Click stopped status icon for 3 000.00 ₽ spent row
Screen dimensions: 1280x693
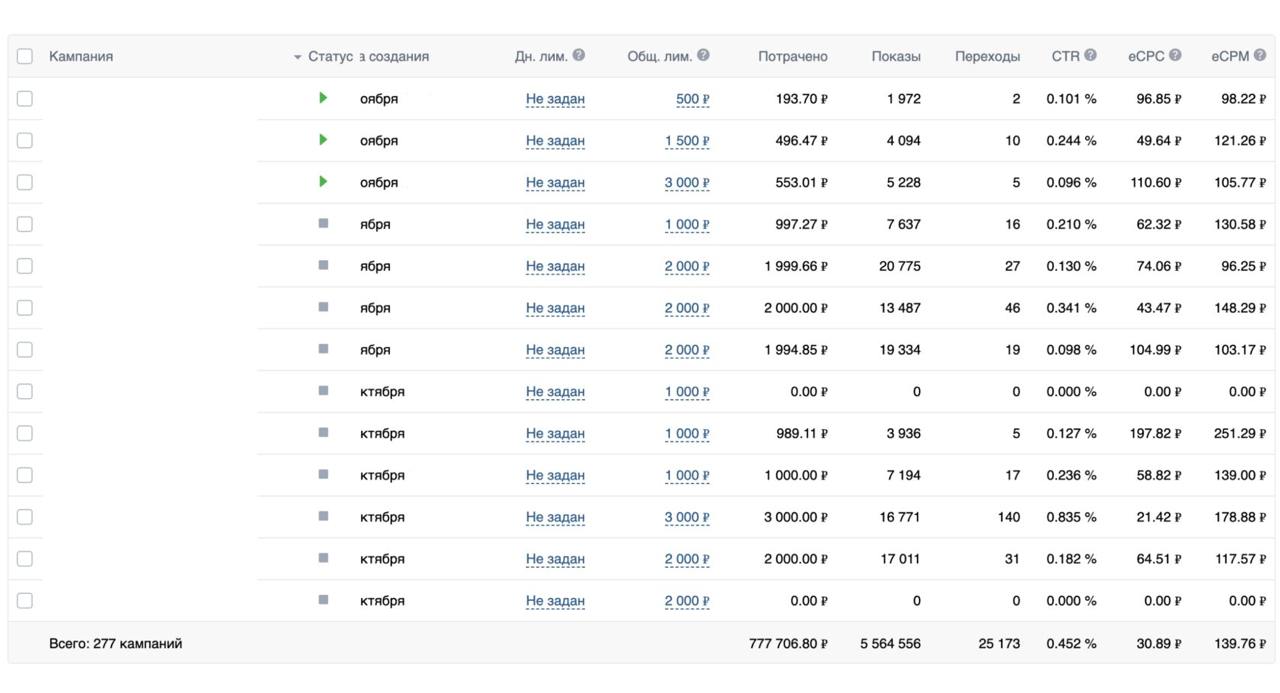[x=323, y=517]
